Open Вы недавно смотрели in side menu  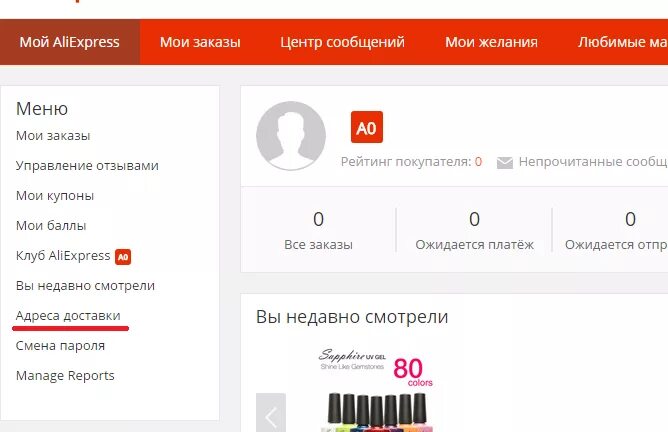pyautogui.click(x=85, y=286)
